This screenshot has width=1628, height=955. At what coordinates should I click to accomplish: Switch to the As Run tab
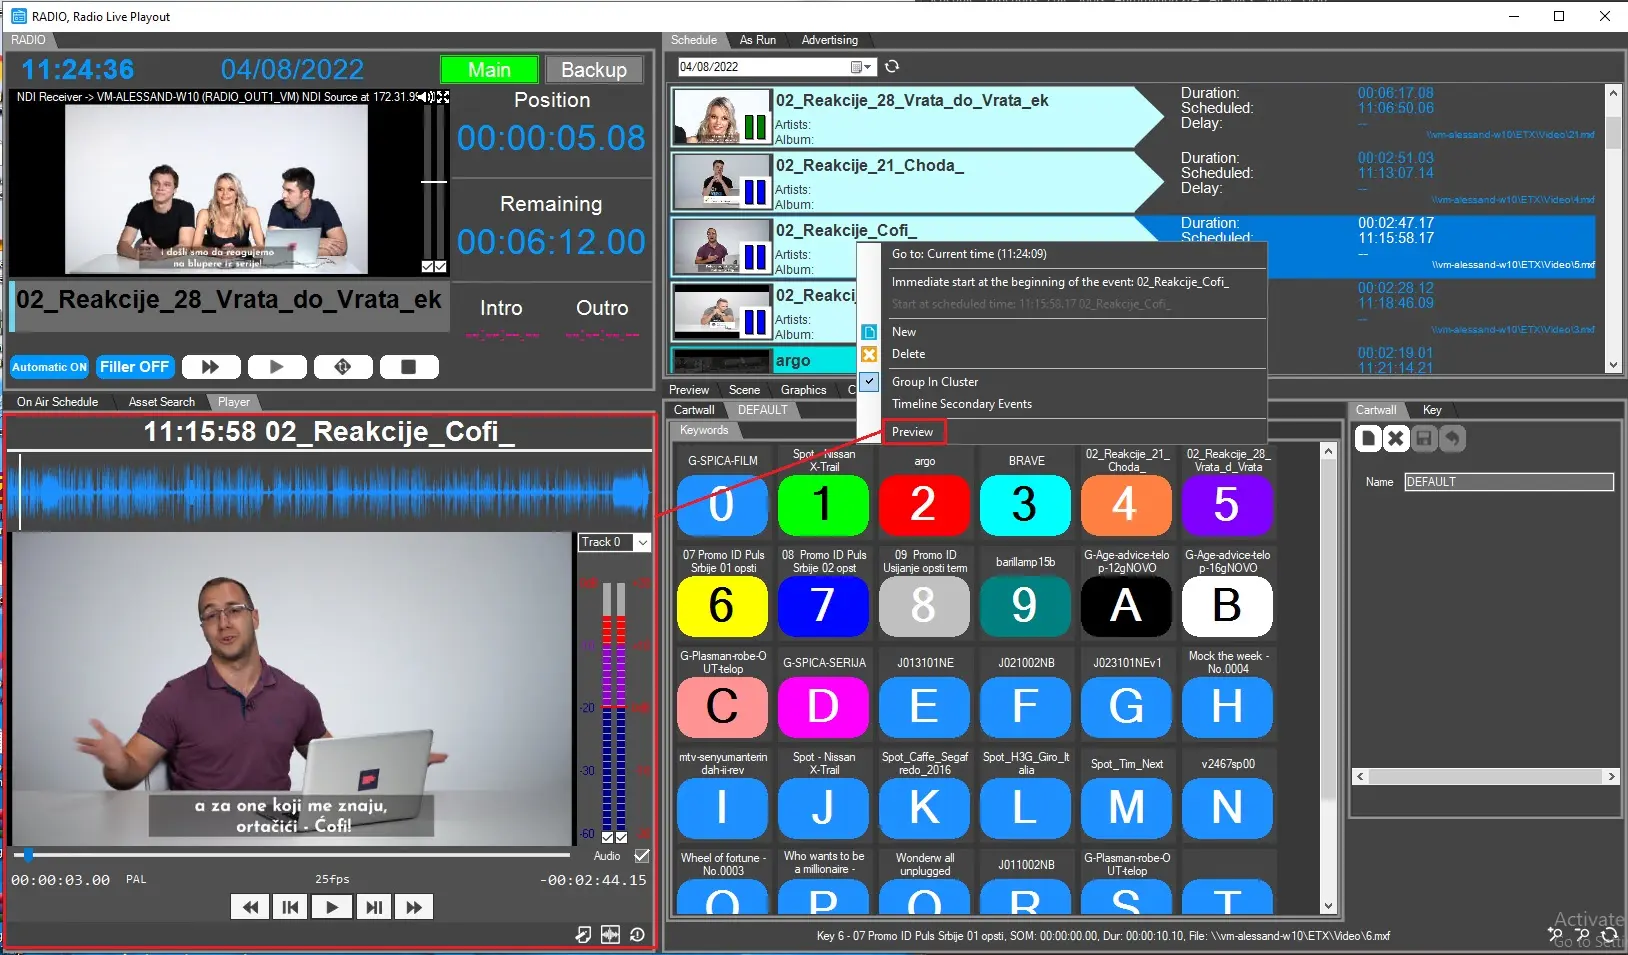[757, 40]
